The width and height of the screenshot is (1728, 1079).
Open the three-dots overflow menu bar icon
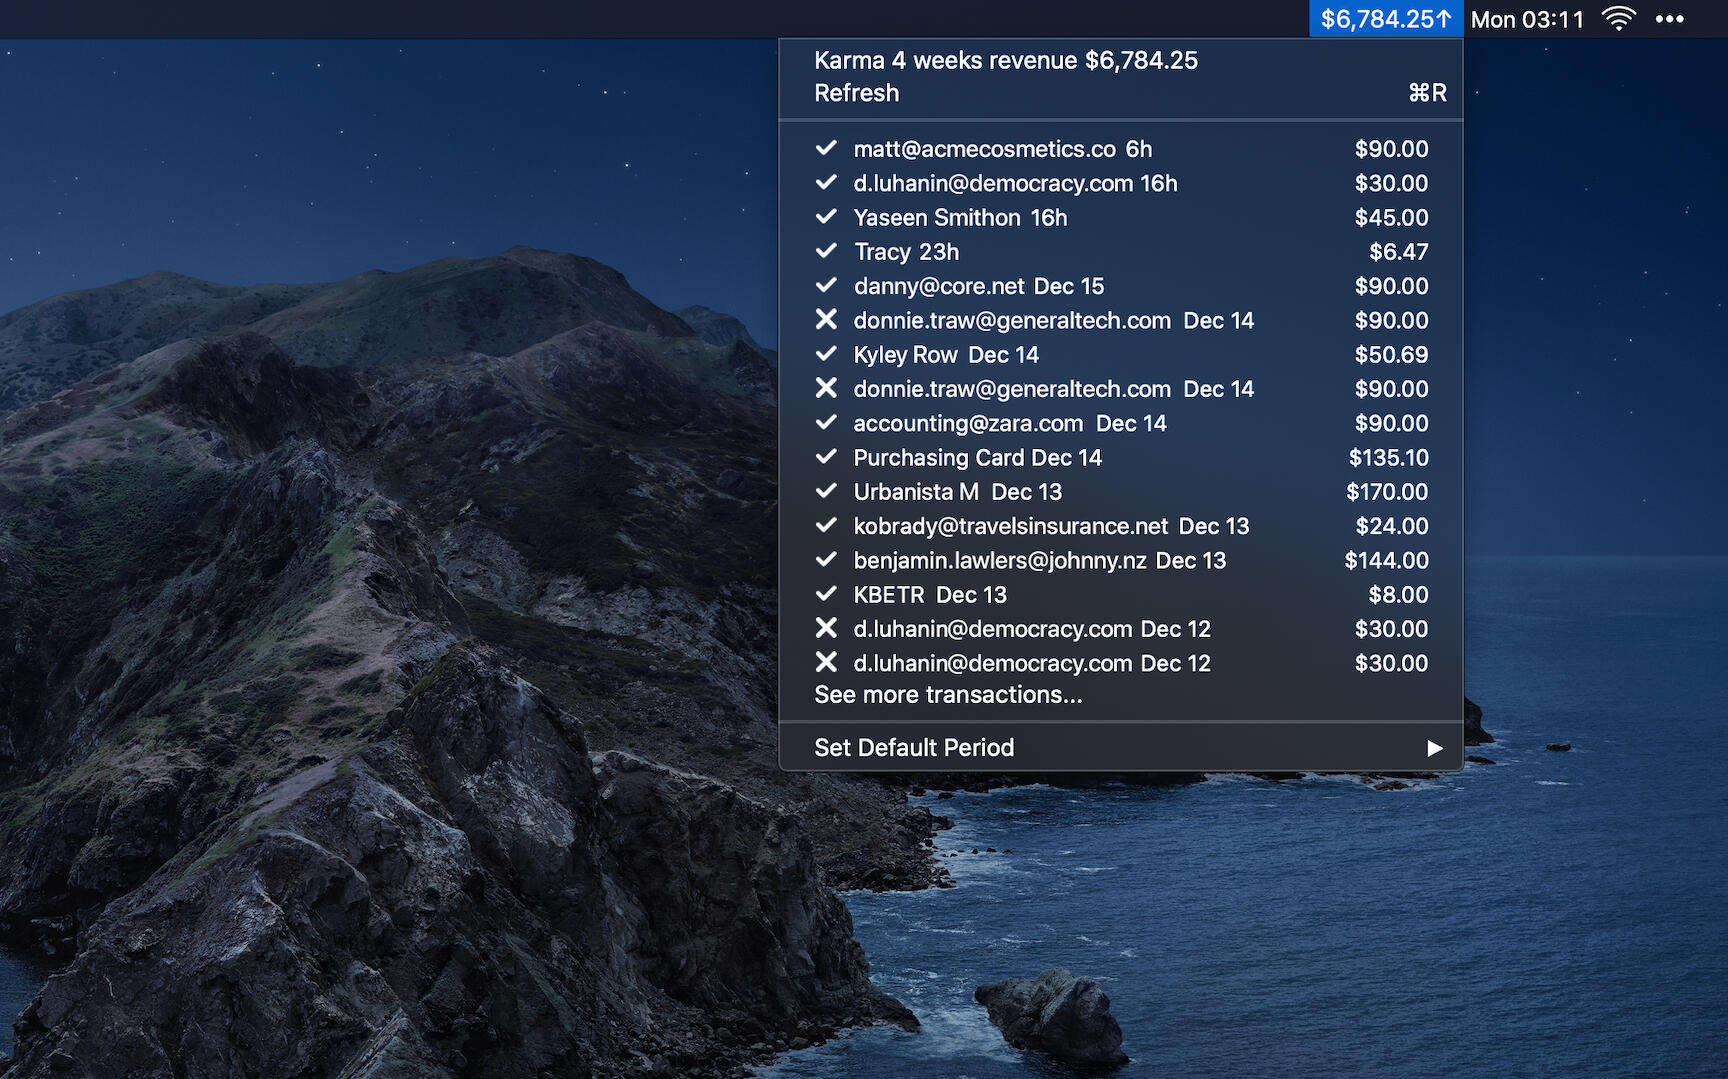(x=1669, y=19)
